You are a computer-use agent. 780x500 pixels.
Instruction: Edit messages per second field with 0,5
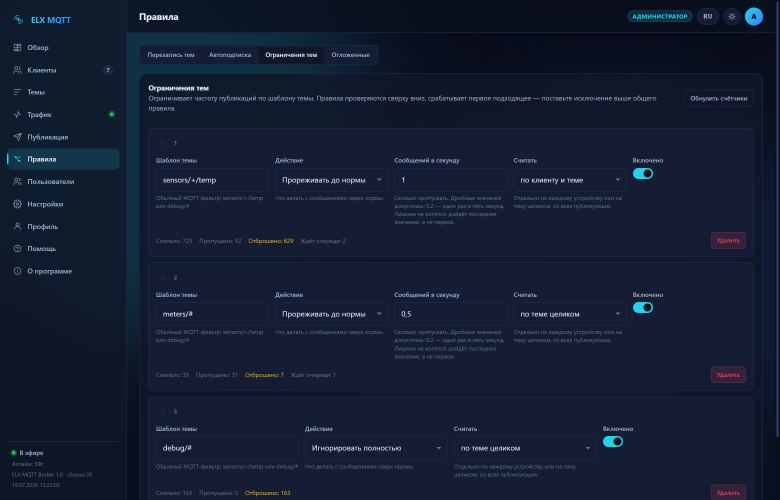tap(450, 314)
